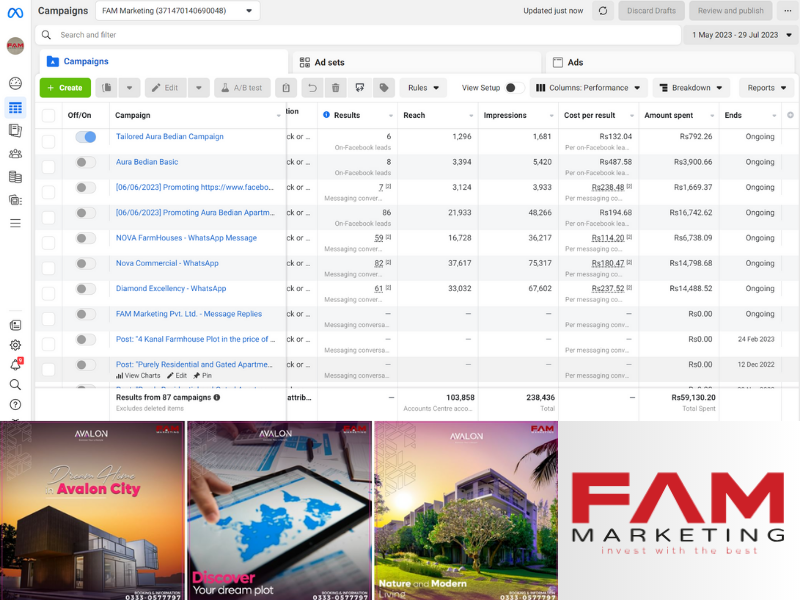Open the Nova Commercial - WhatsApp campaign link
The width and height of the screenshot is (800, 600).
pos(167,263)
